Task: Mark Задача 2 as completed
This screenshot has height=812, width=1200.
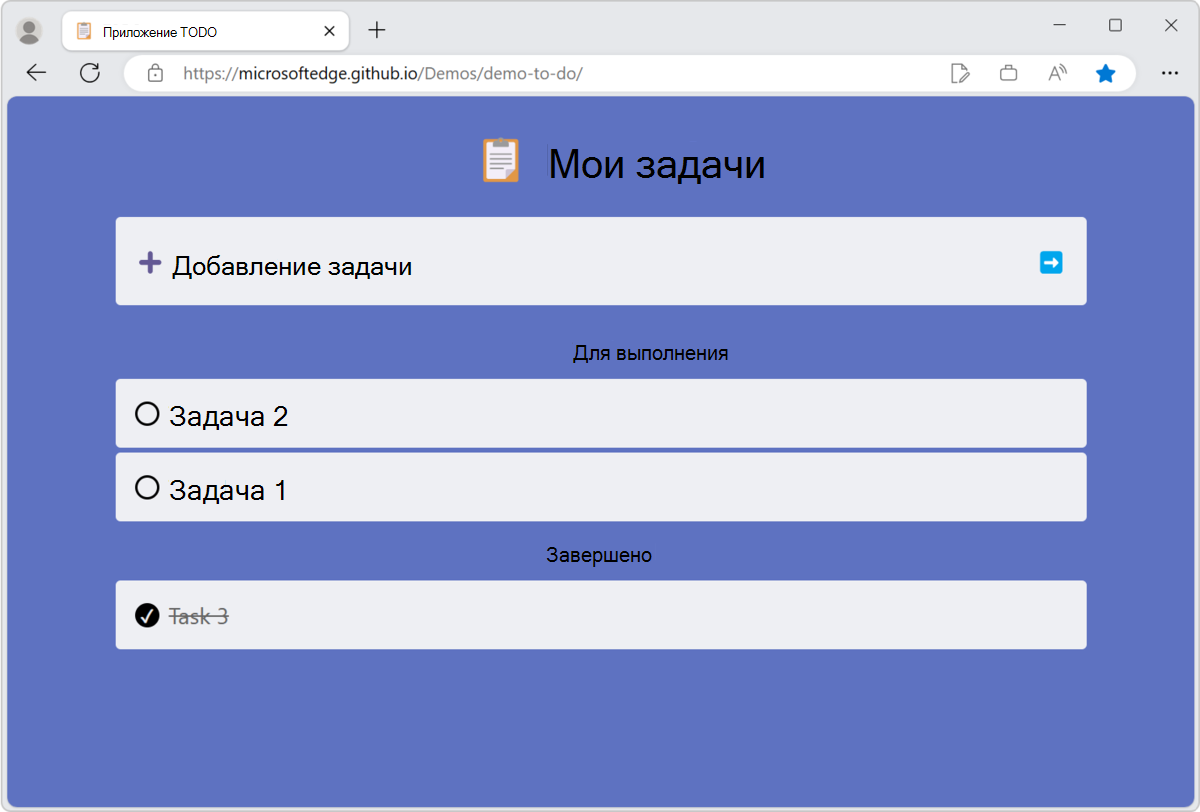Action: click(148, 413)
